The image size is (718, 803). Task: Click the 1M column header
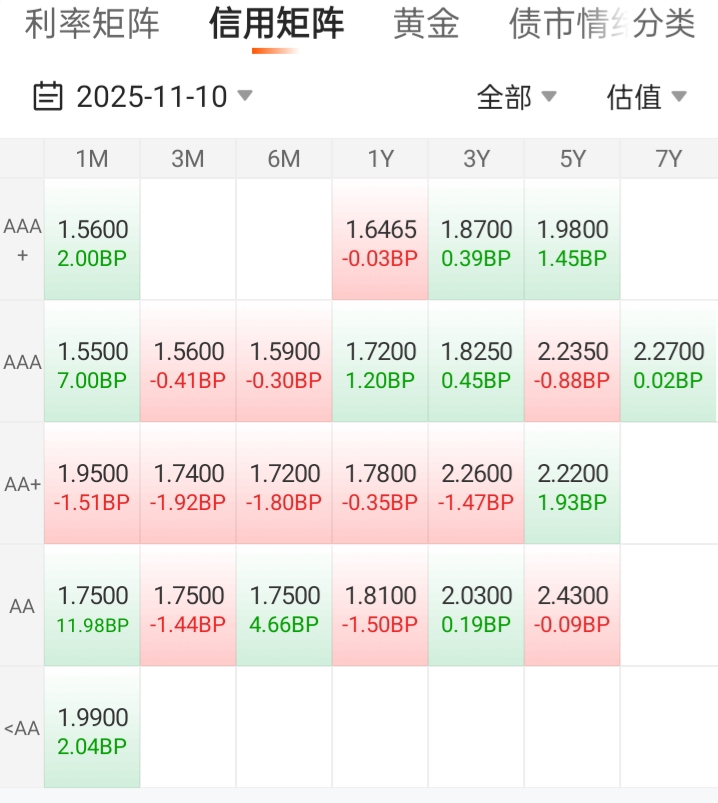[x=92, y=159]
